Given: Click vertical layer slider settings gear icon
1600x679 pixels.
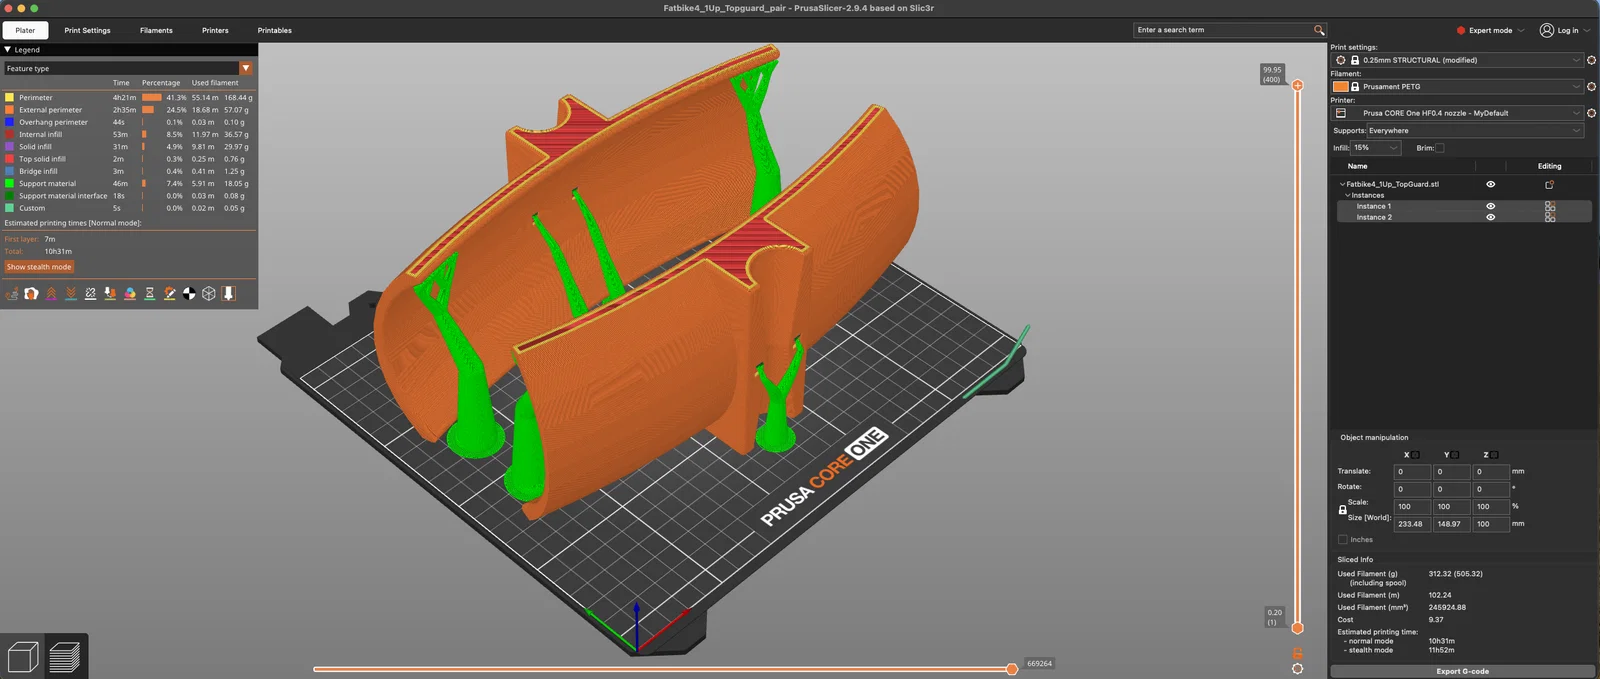Looking at the screenshot, I should [x=1297, y=669].
